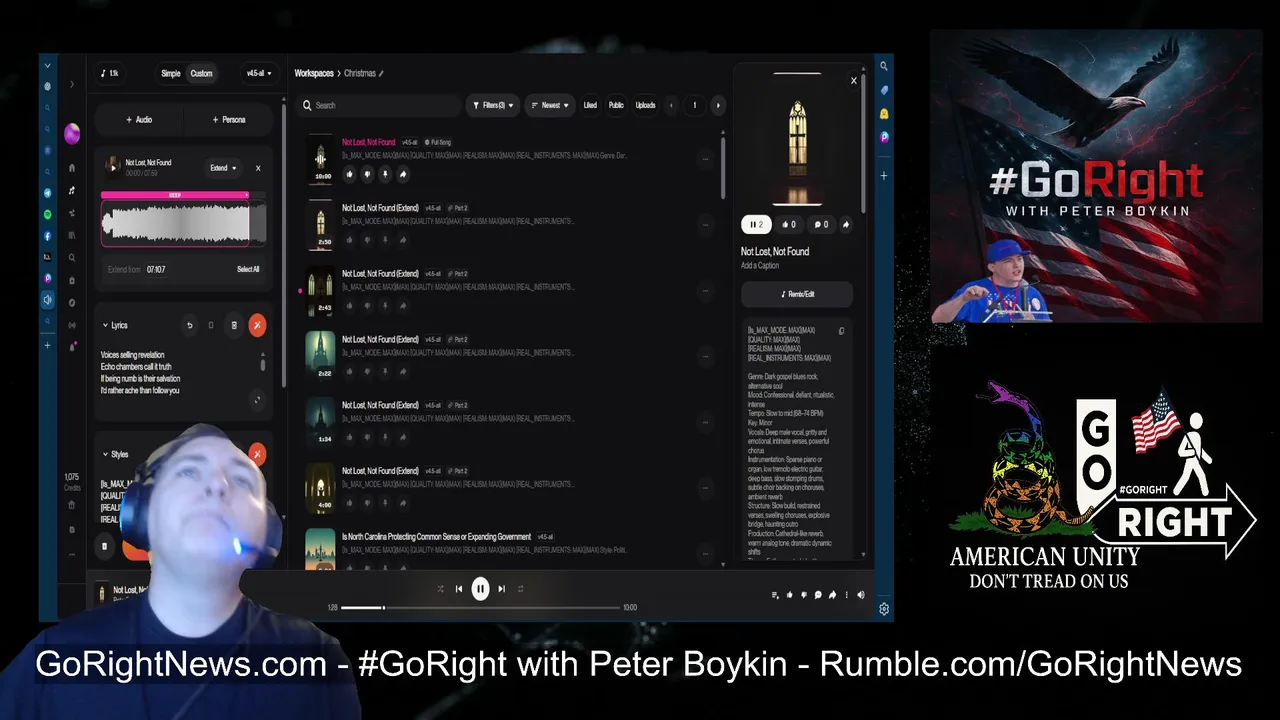This screenshot has height=720, width=1280.
Task: Open the Filters (3) dropdown
Action: pos(493,105)
